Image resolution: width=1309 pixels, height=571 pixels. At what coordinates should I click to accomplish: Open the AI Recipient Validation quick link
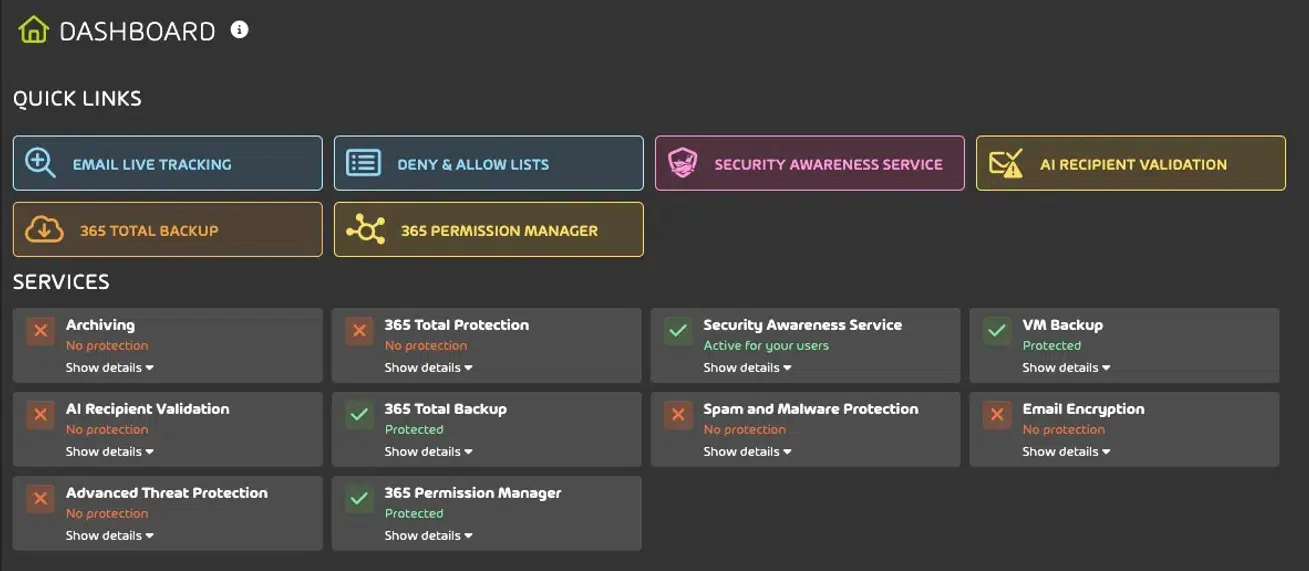coord(1131,163)
